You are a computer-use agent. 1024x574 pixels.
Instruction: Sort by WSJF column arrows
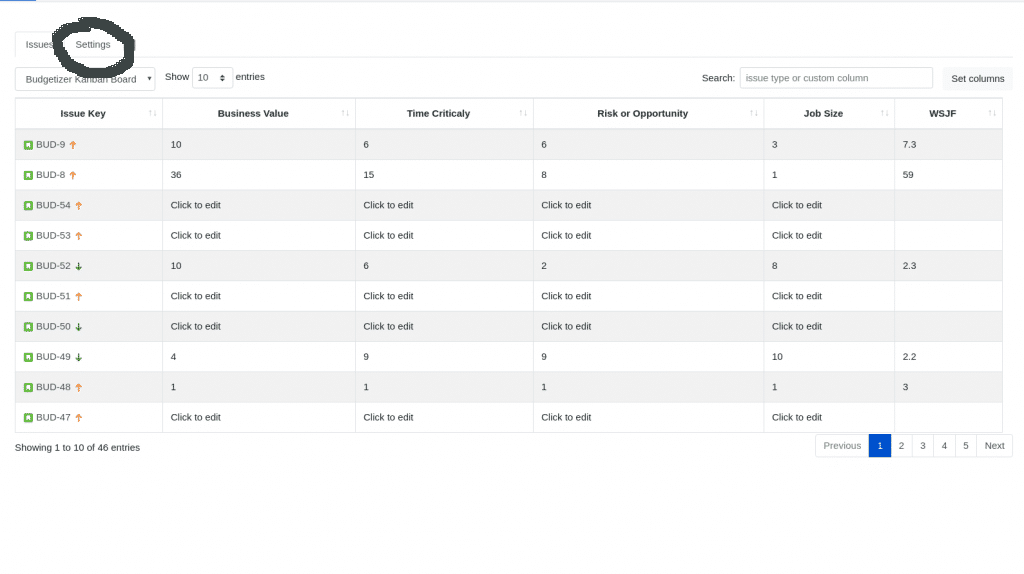point(992,114)
